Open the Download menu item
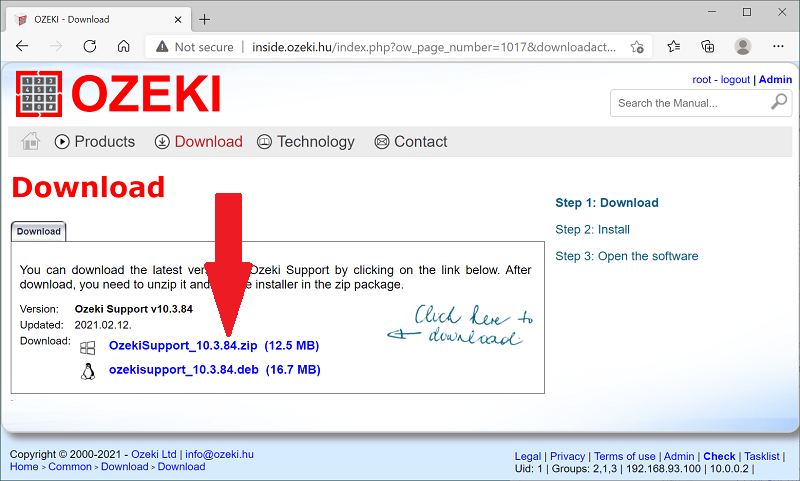The image size is (800, 481). pyautogui.click(x=198, y=141)
